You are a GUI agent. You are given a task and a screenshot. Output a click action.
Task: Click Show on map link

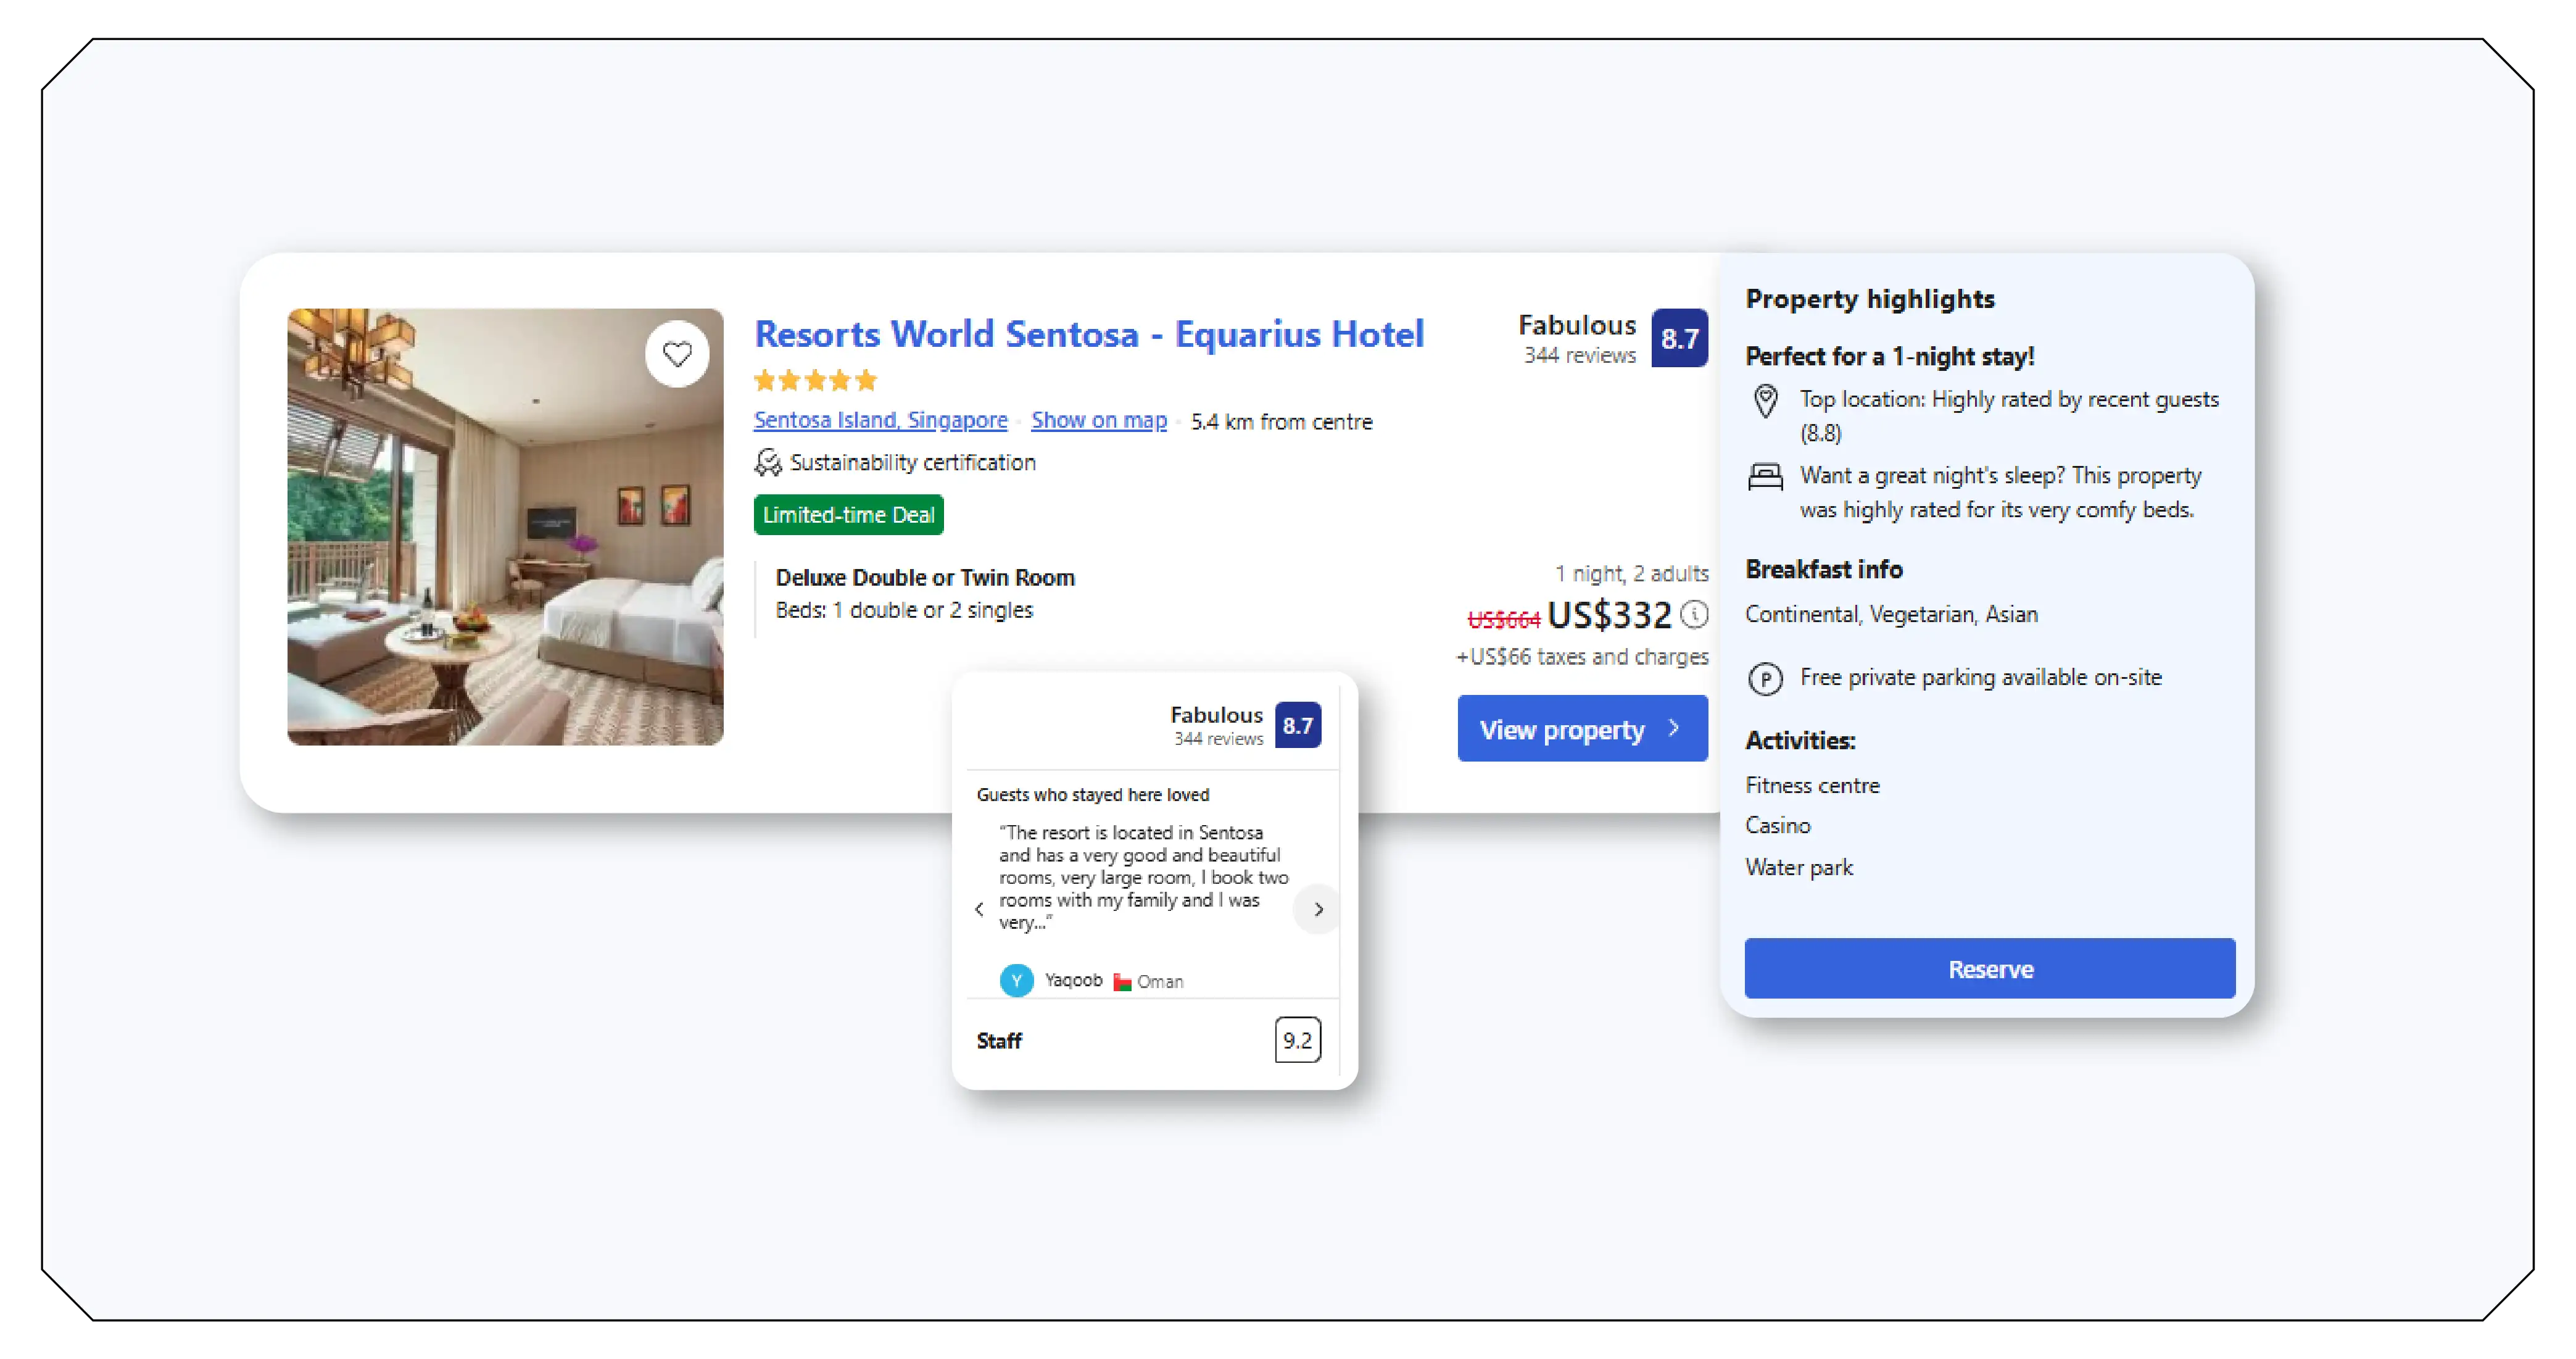click(1098, 421)
